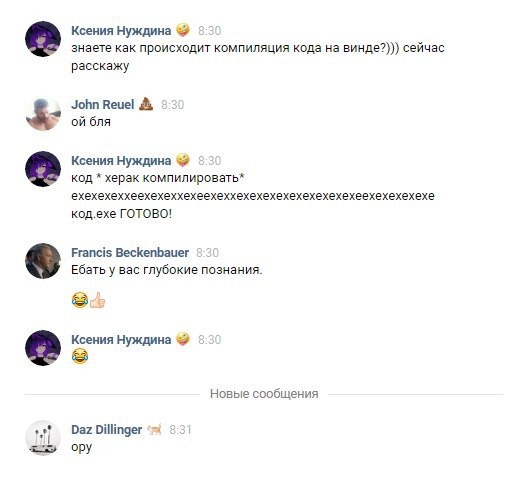
Task: Open Francis Beckenbauer's profile picture
Action: click(43, 261)
